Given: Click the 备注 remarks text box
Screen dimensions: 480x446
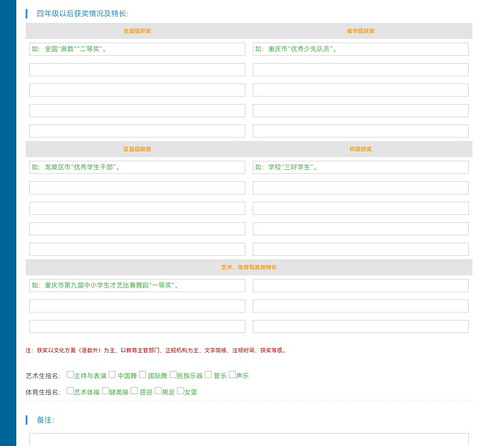Looking at the screenshot, I should pos(249,440).
